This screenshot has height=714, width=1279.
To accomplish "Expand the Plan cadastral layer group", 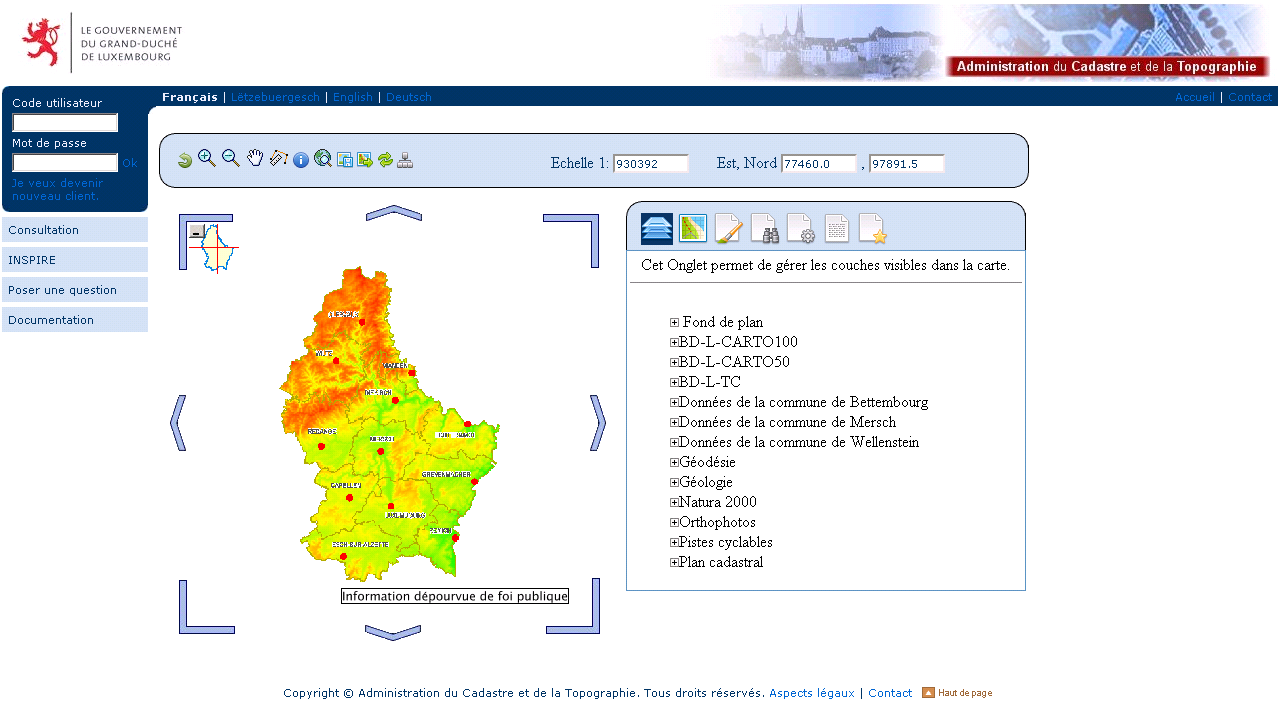I will tap(674, 562).
